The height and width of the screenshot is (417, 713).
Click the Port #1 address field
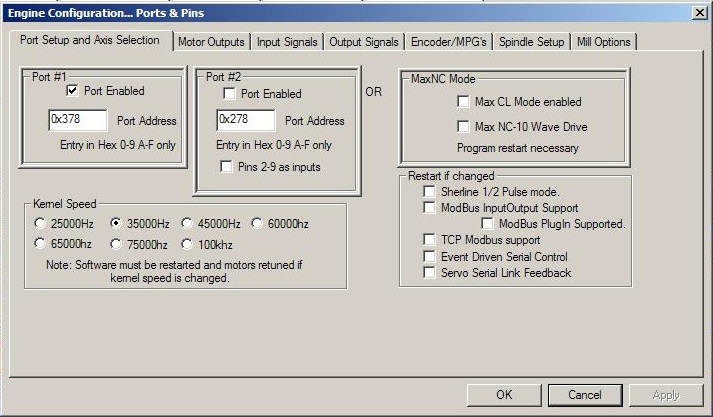coord(78,120)
